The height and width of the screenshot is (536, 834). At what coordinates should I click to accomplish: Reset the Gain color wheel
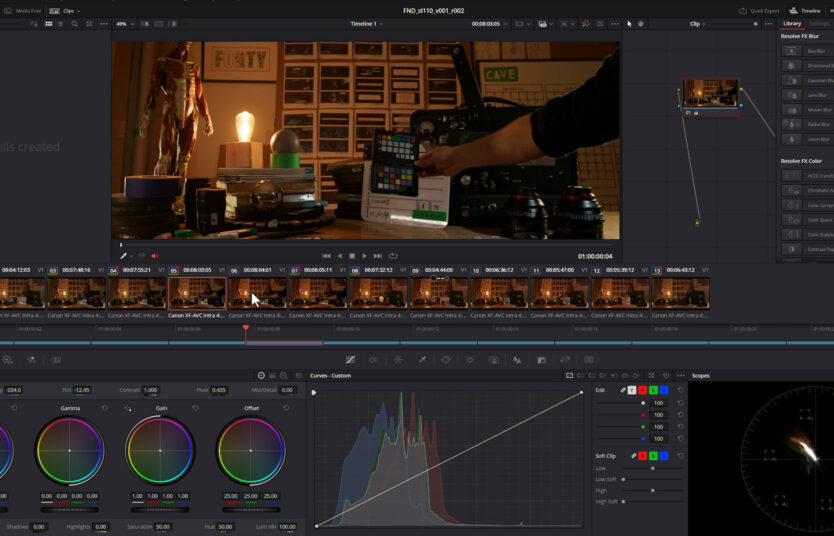pyautogui.click(x=195, y=408)
